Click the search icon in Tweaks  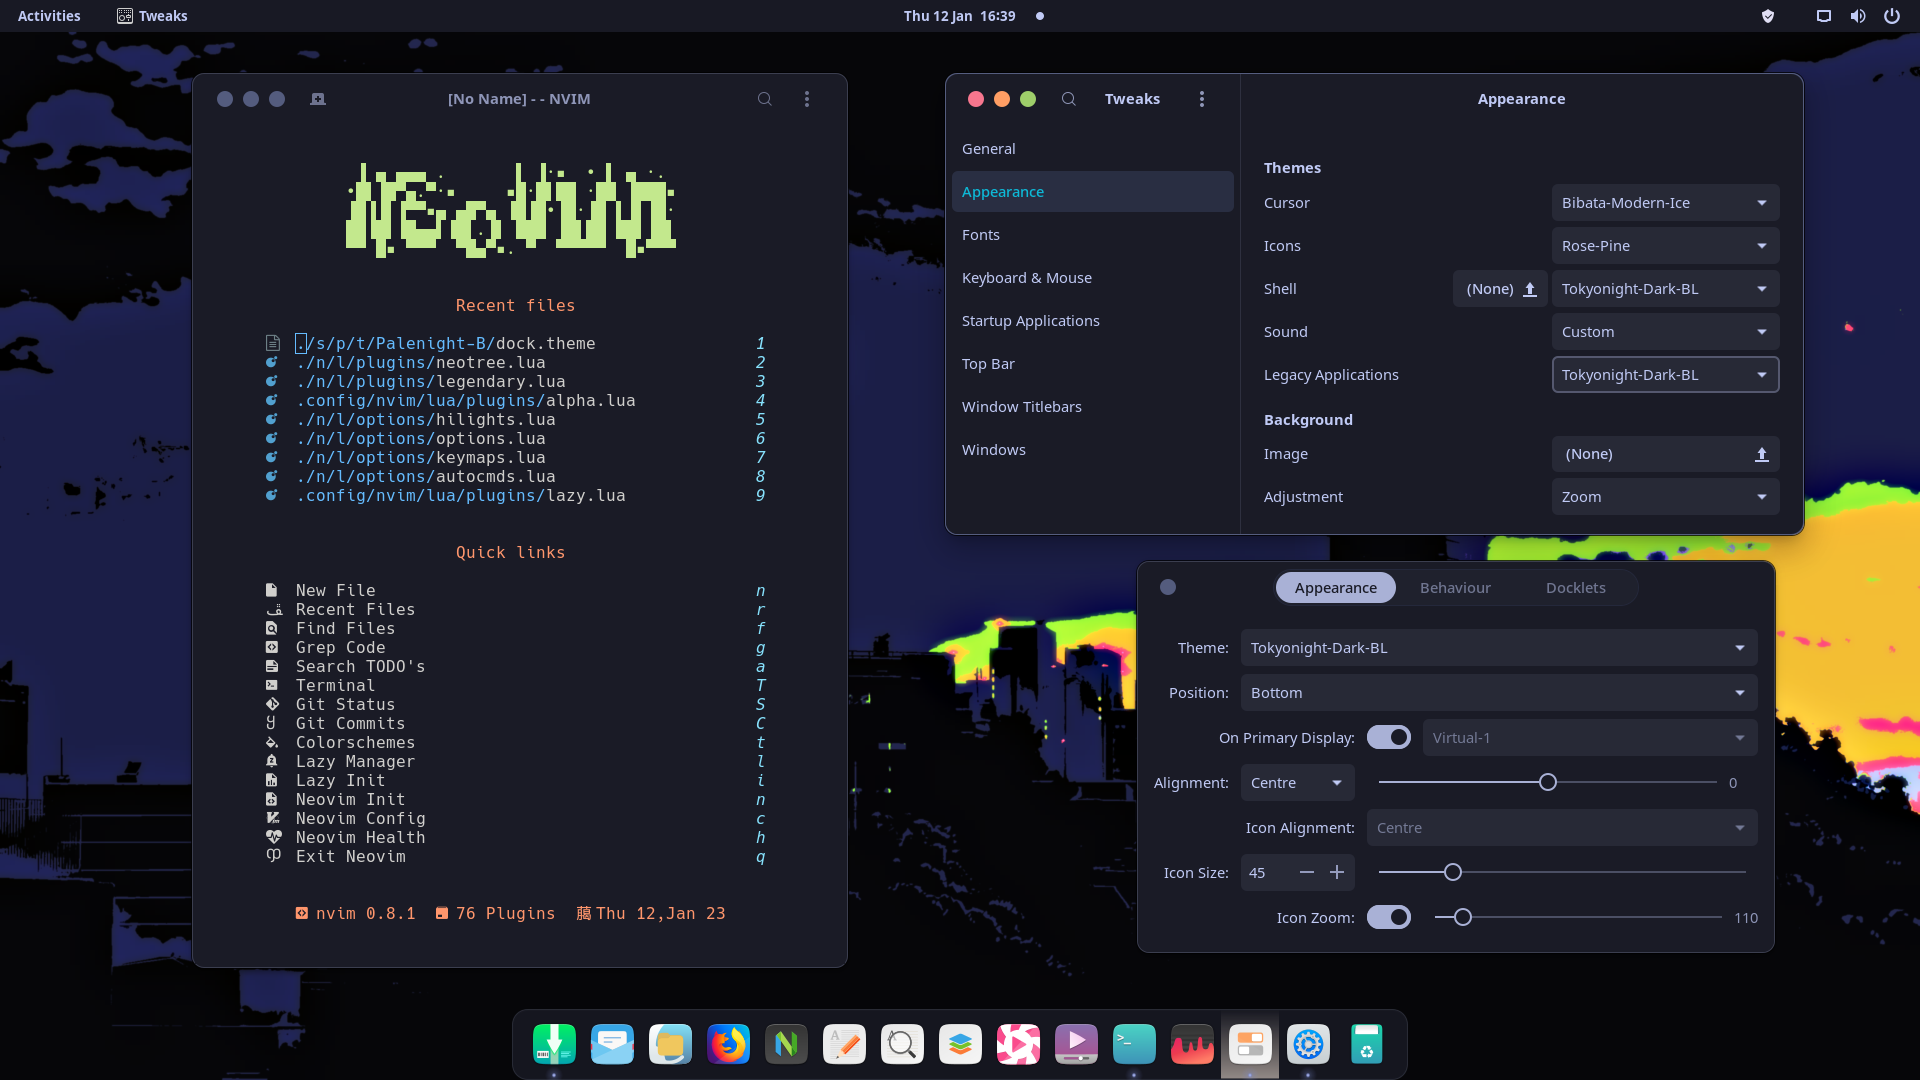[x=1069, y=99]
